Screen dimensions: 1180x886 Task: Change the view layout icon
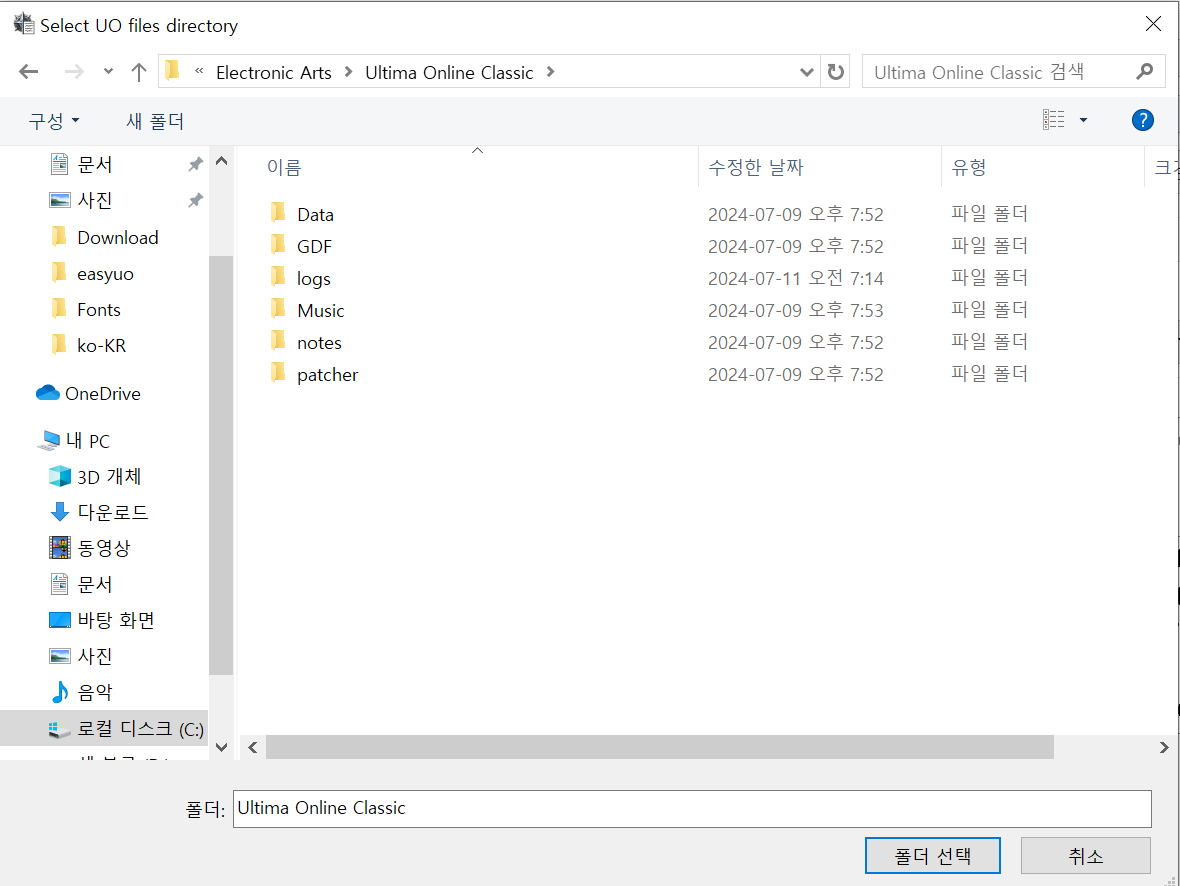coord(1054,120)
